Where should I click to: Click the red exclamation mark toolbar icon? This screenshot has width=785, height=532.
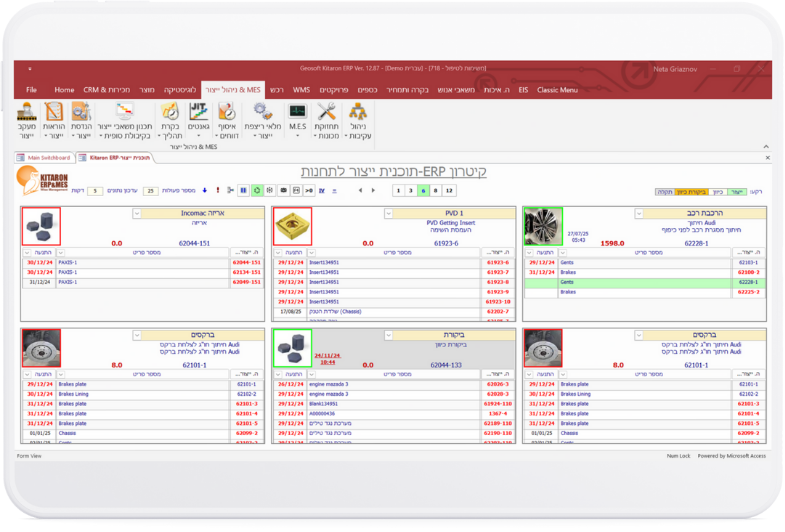tap(217, 191)
